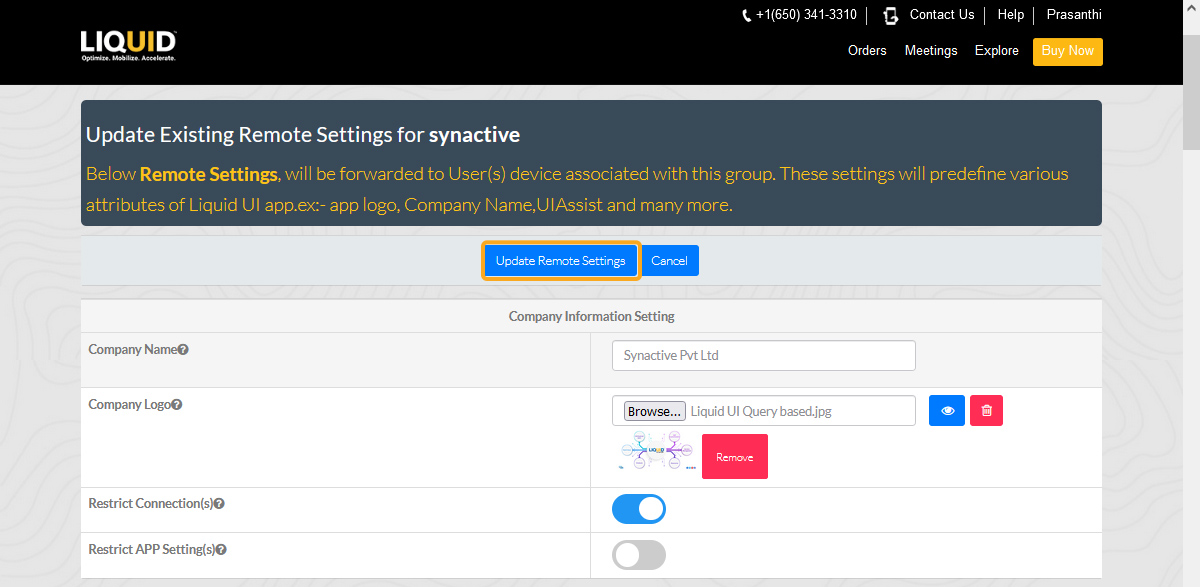Click the 'Update Existing Remote Settings for synactive' heading

pyautogui.click(x=303, y=134)
